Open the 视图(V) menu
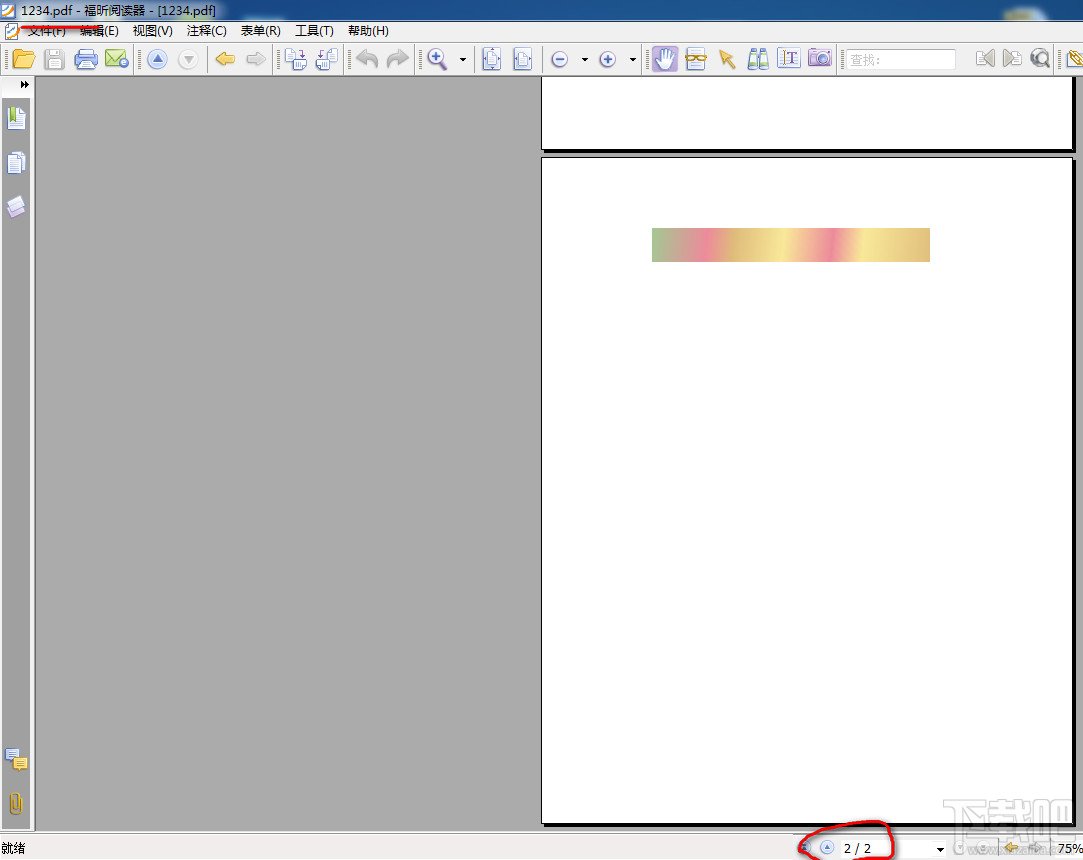Screen dimensions: 1083x860 (153, 31)
